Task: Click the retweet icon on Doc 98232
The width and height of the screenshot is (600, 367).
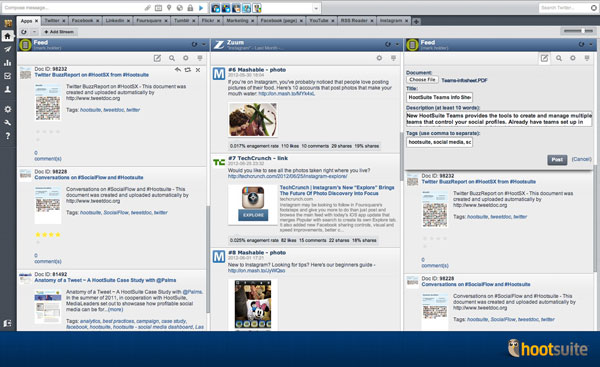Action: click(188, 70)
